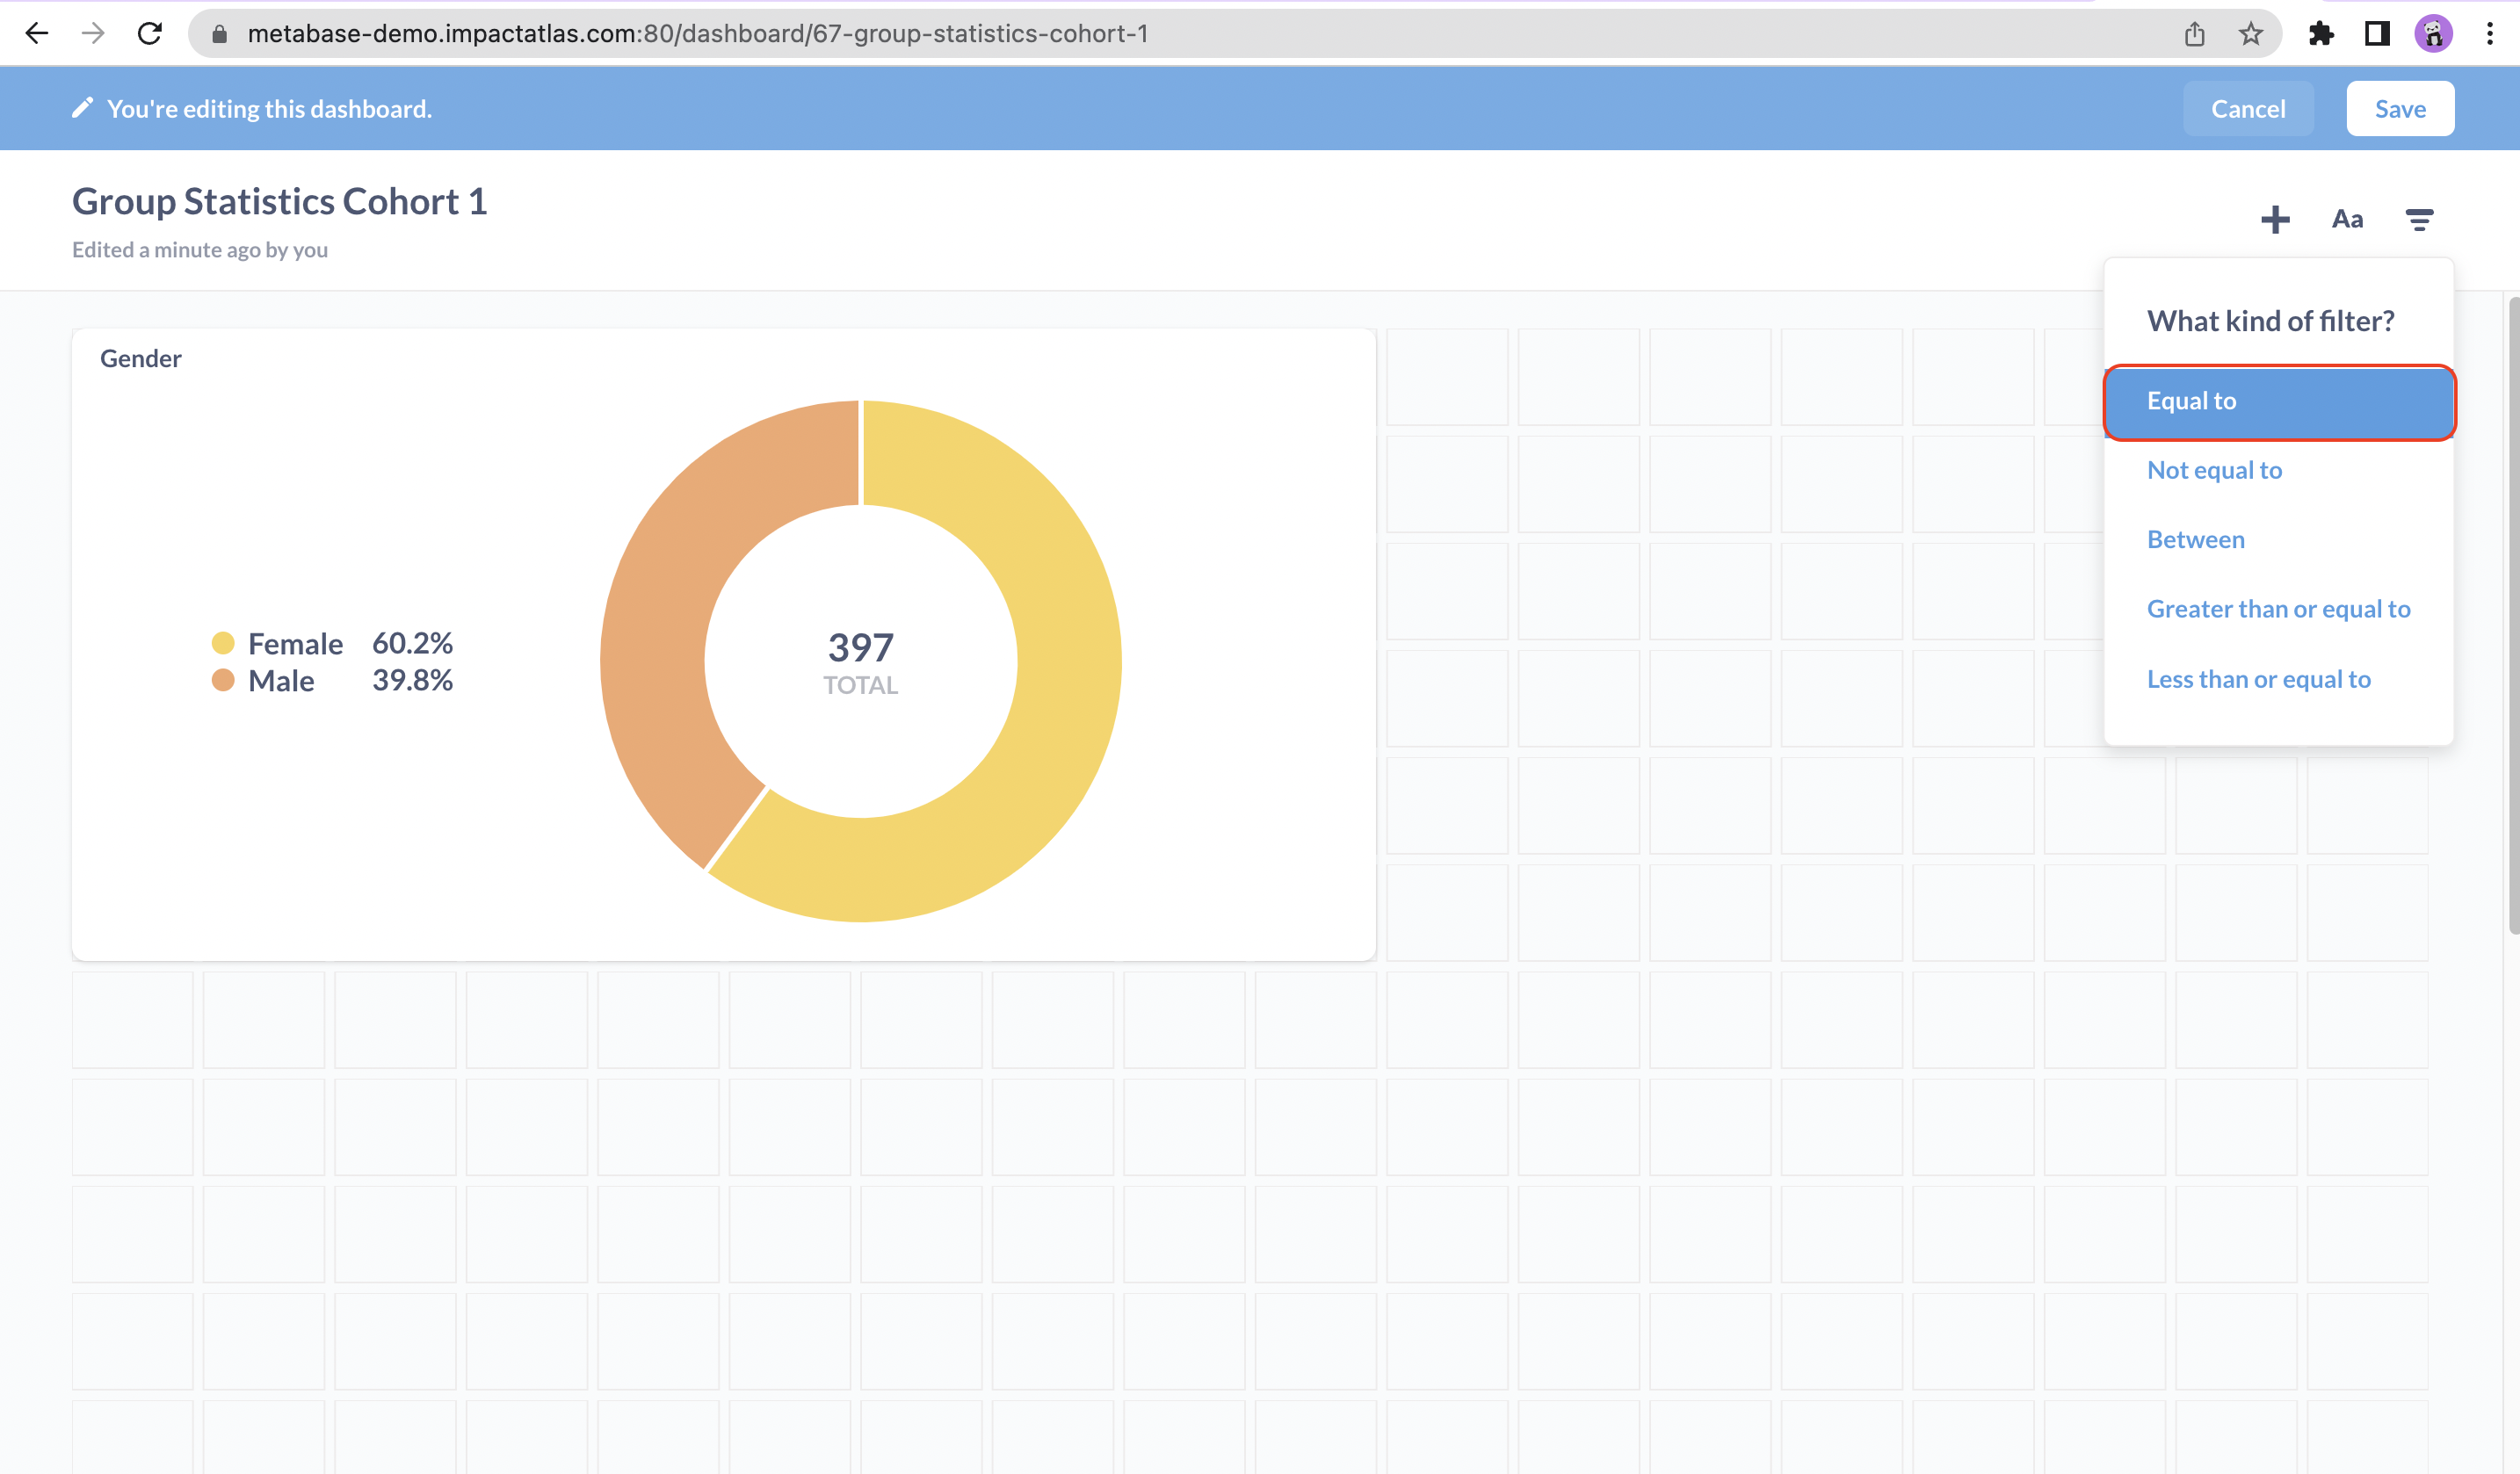Open the browser extensions puzzle icon
The image size is (2520, 1474).
(x=2321, y=34)
